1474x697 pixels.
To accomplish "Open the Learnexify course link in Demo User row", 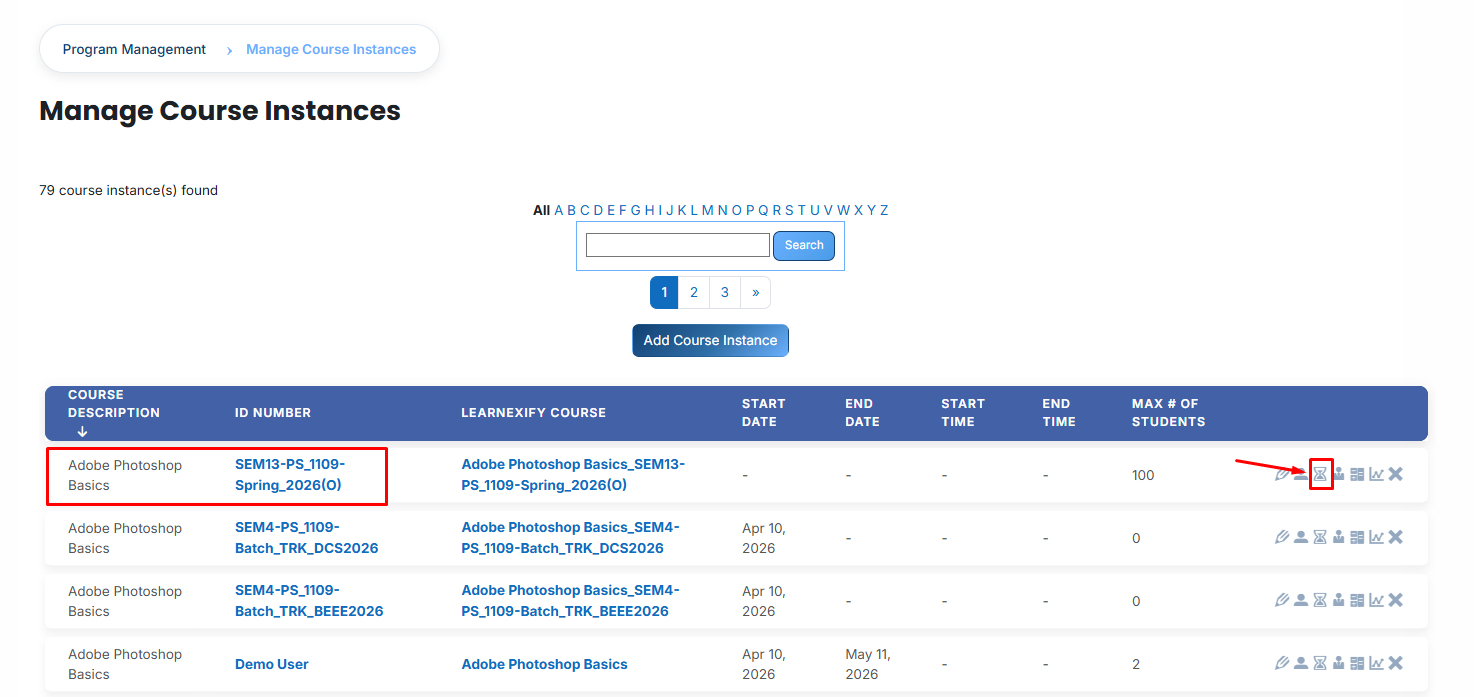I will [544, 664].
